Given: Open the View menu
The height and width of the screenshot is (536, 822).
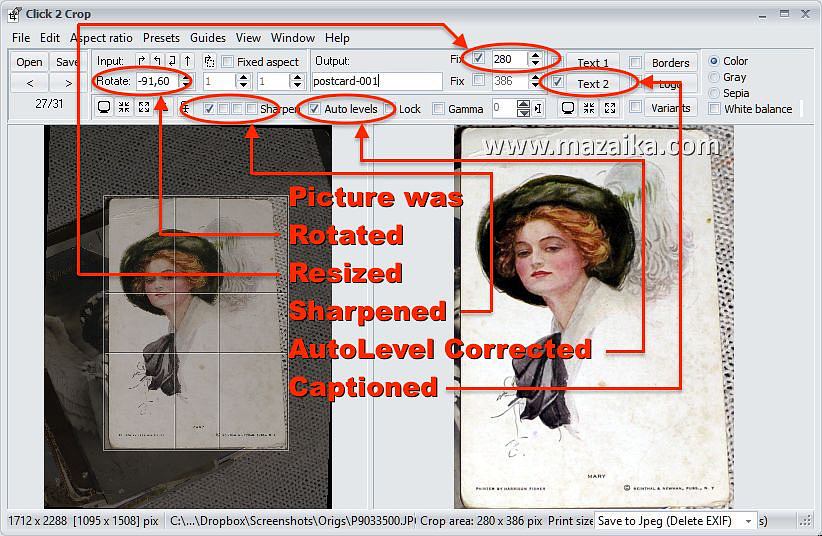Looking at the screenshot, I should (248, 38).
